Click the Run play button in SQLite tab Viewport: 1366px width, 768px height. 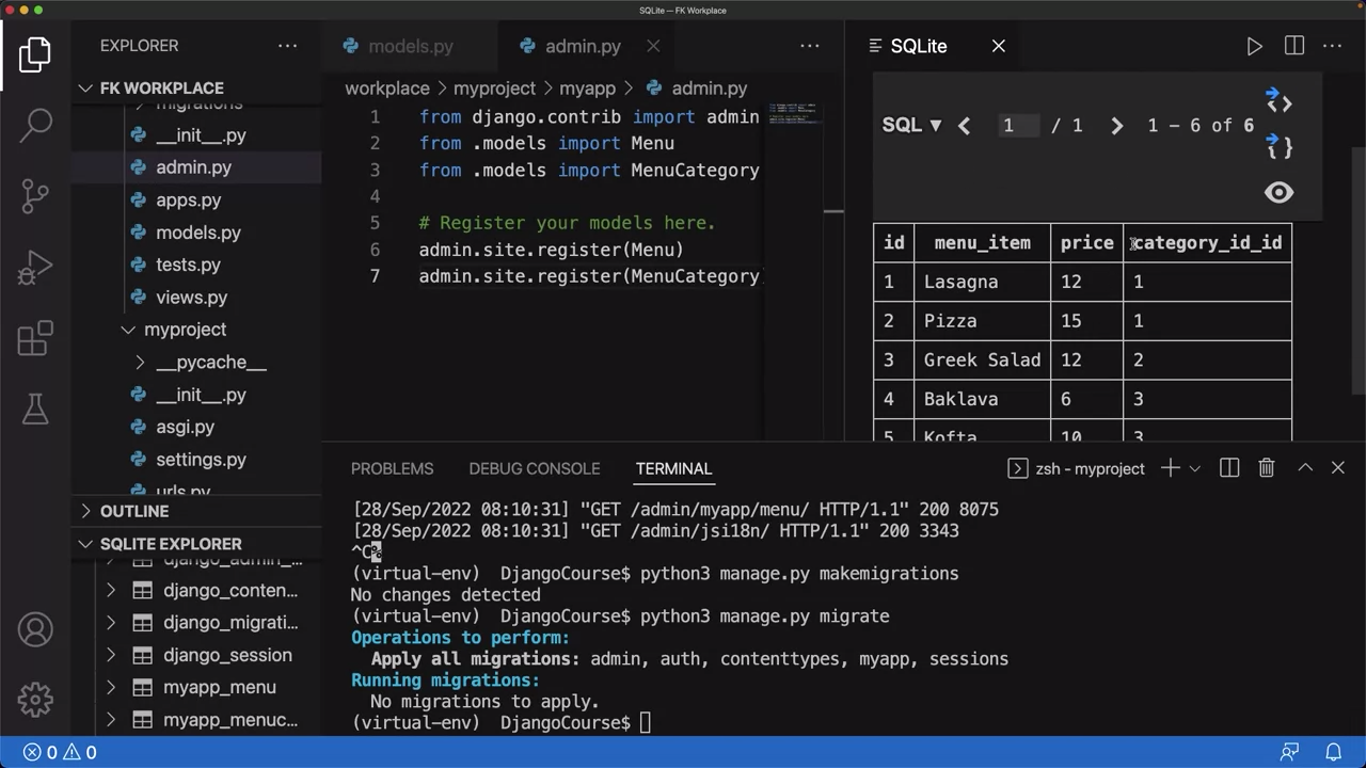coord(1254,46)
